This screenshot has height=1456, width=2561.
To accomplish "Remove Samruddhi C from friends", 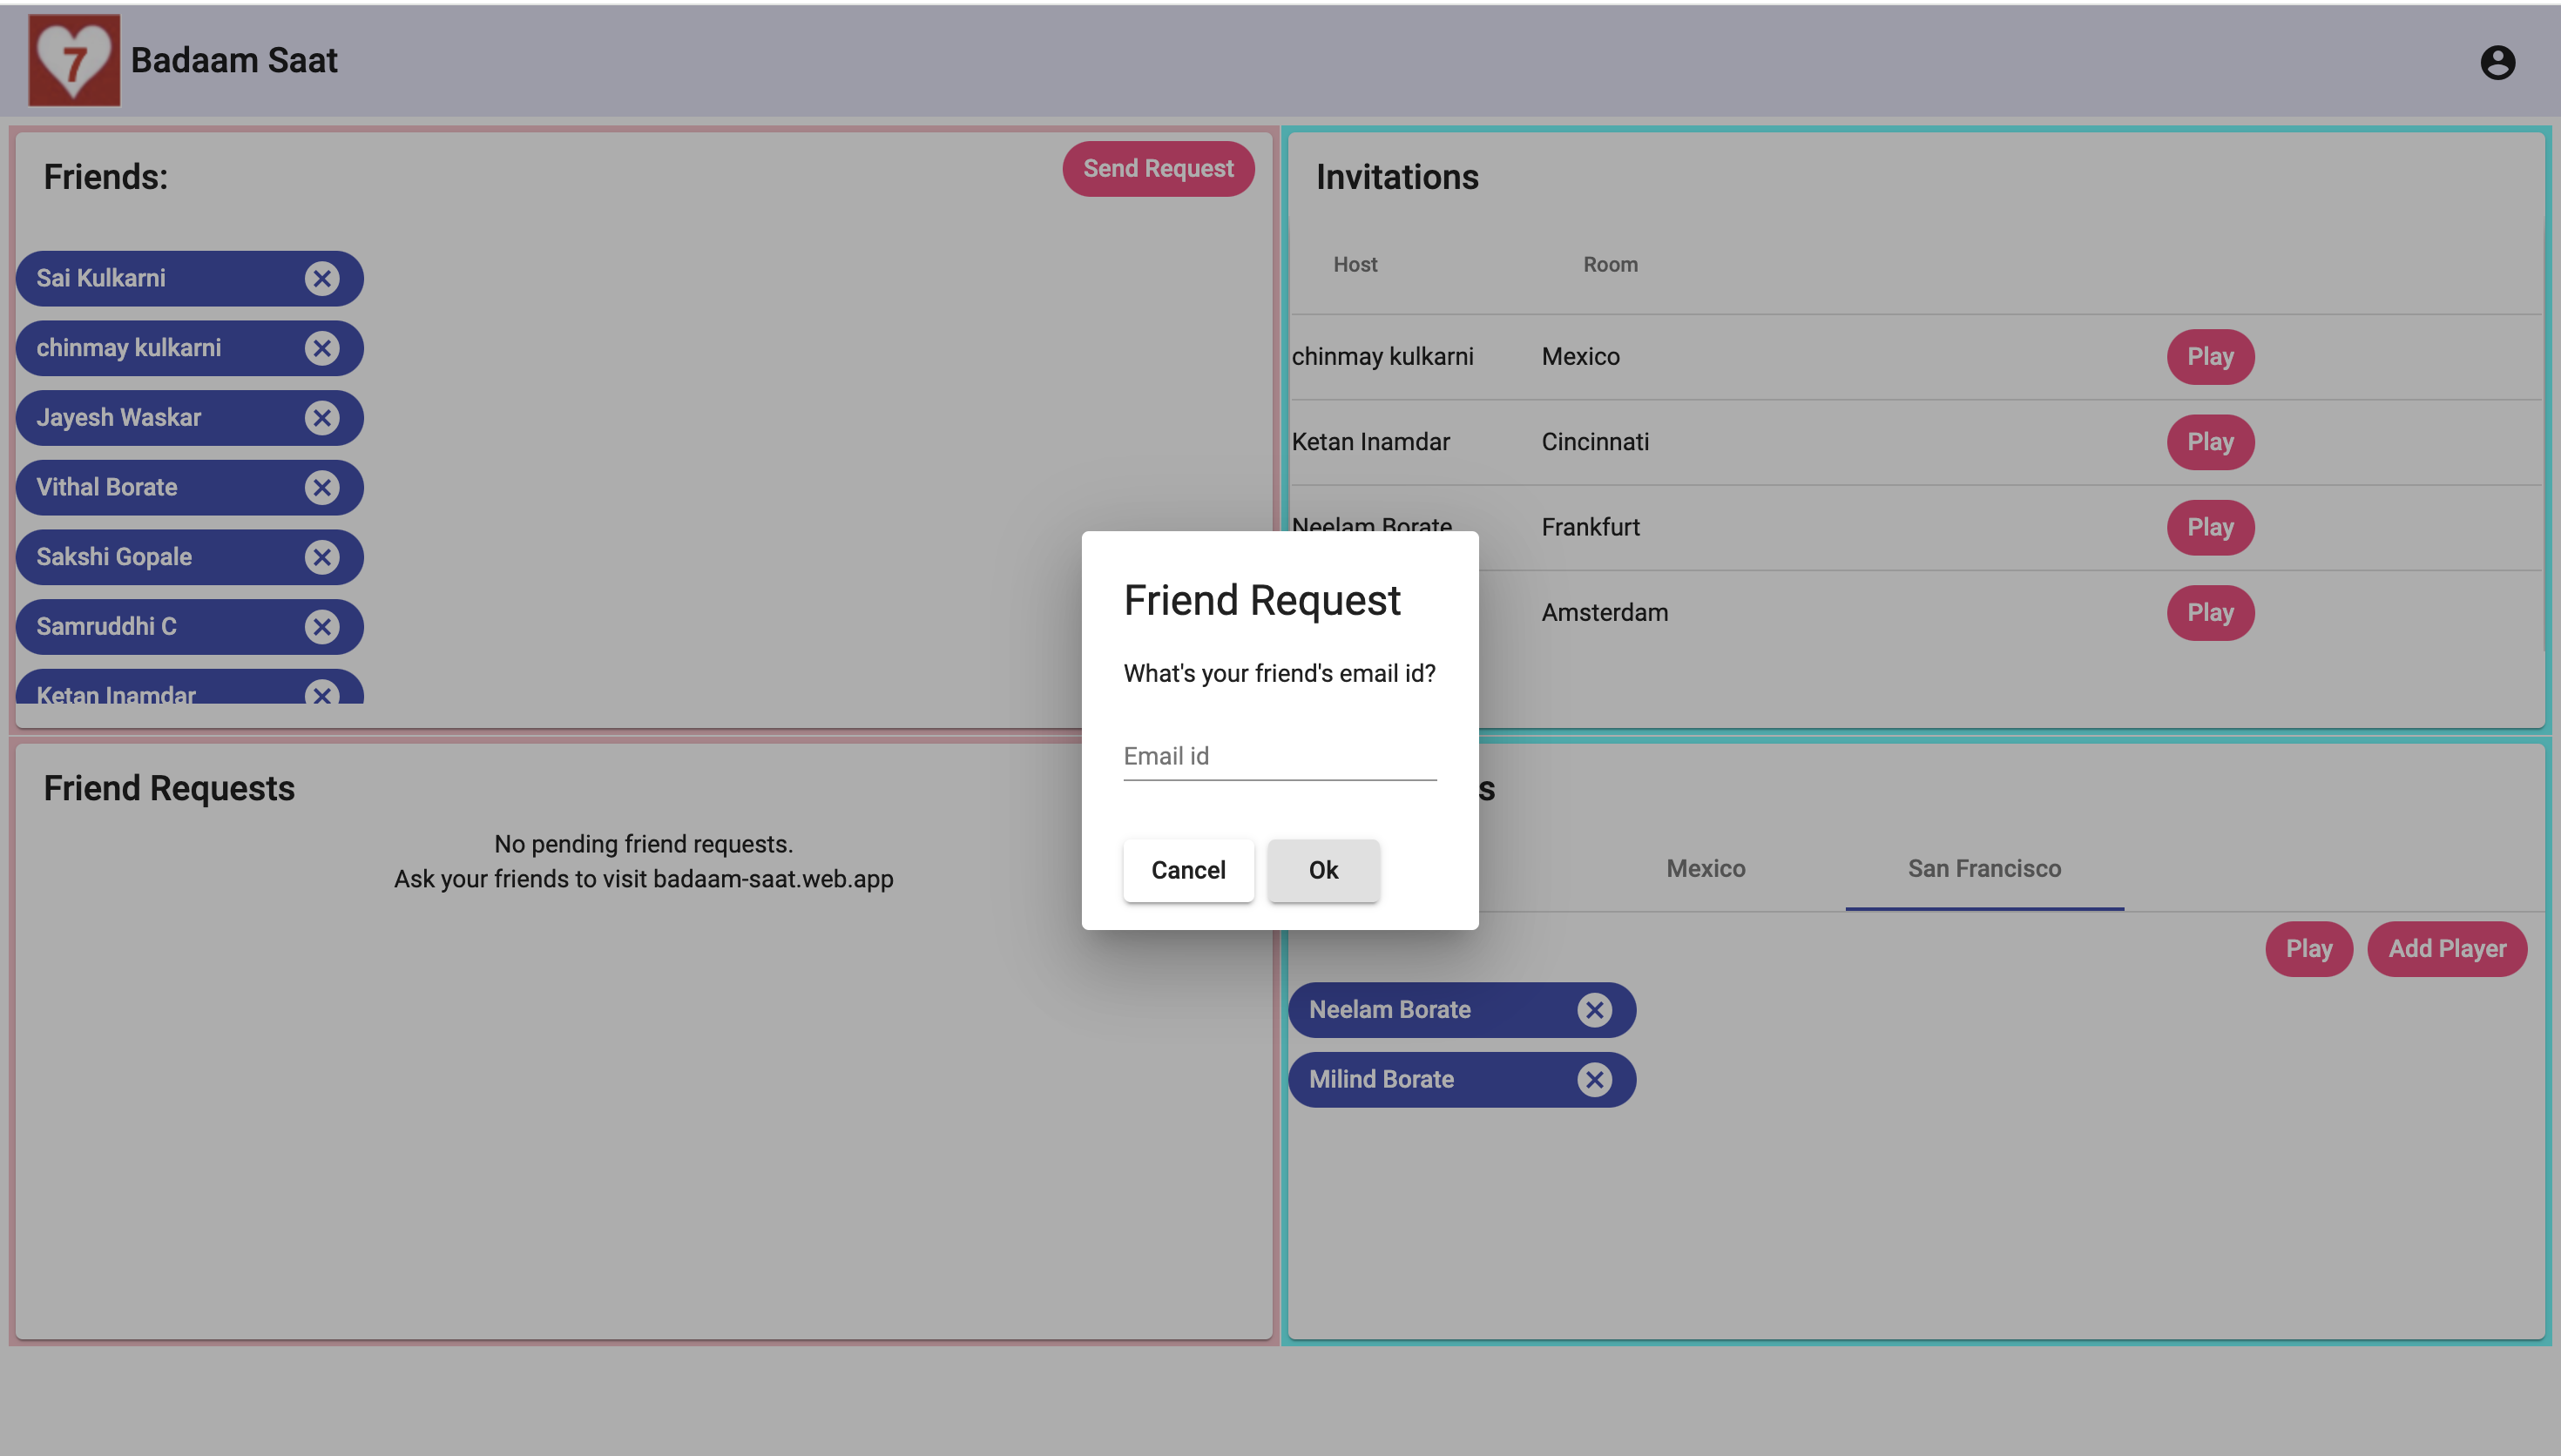I will click(x=322, y=627).
